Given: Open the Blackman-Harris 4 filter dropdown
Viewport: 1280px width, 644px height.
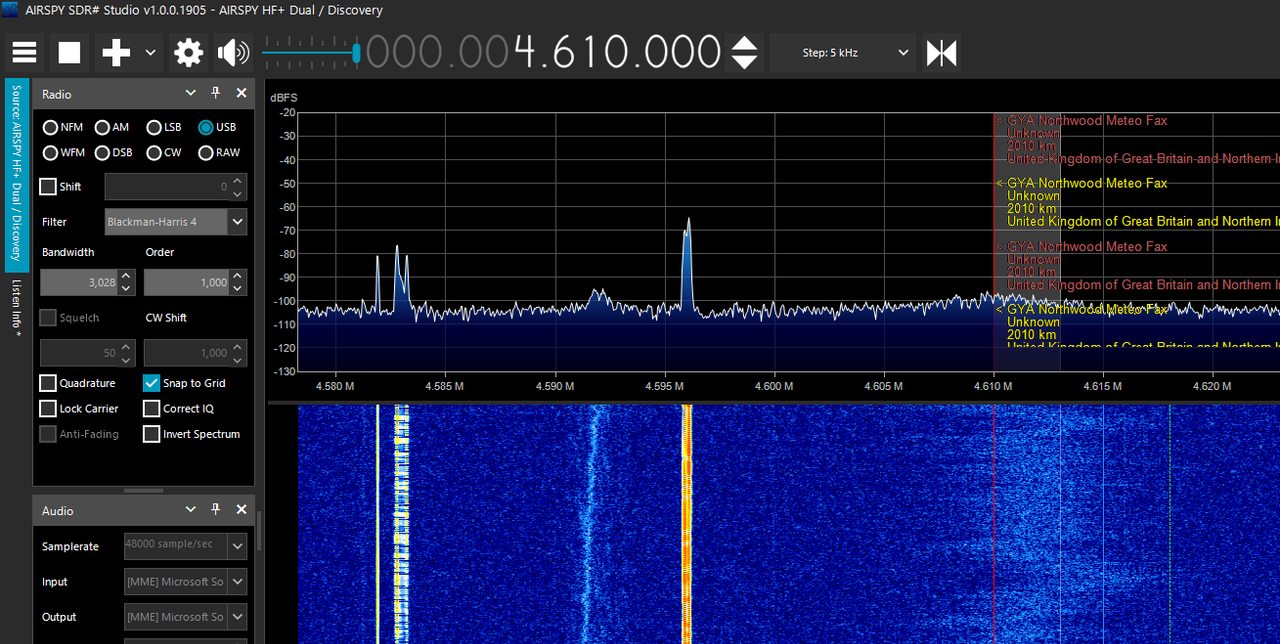Looking at the screenshot, I should coord(176,222).
